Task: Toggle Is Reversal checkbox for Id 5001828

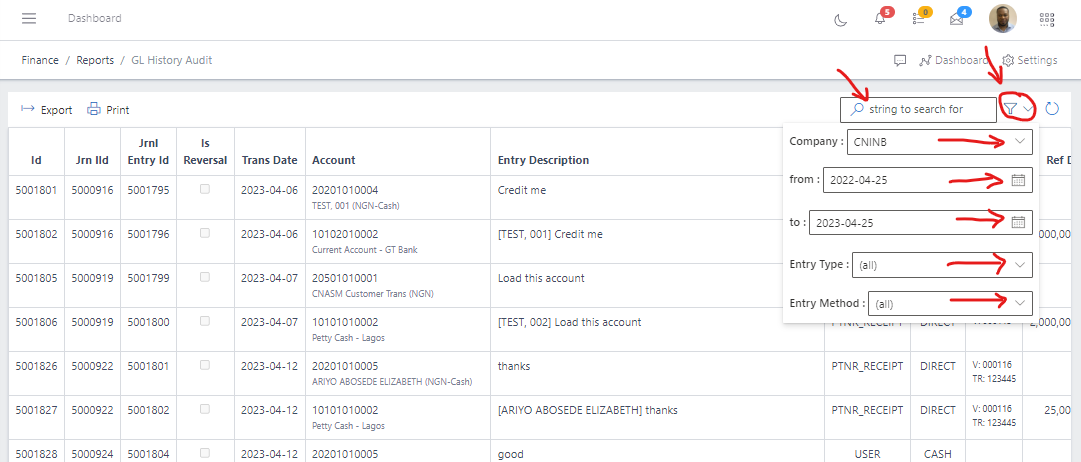Action: point(205,453)
